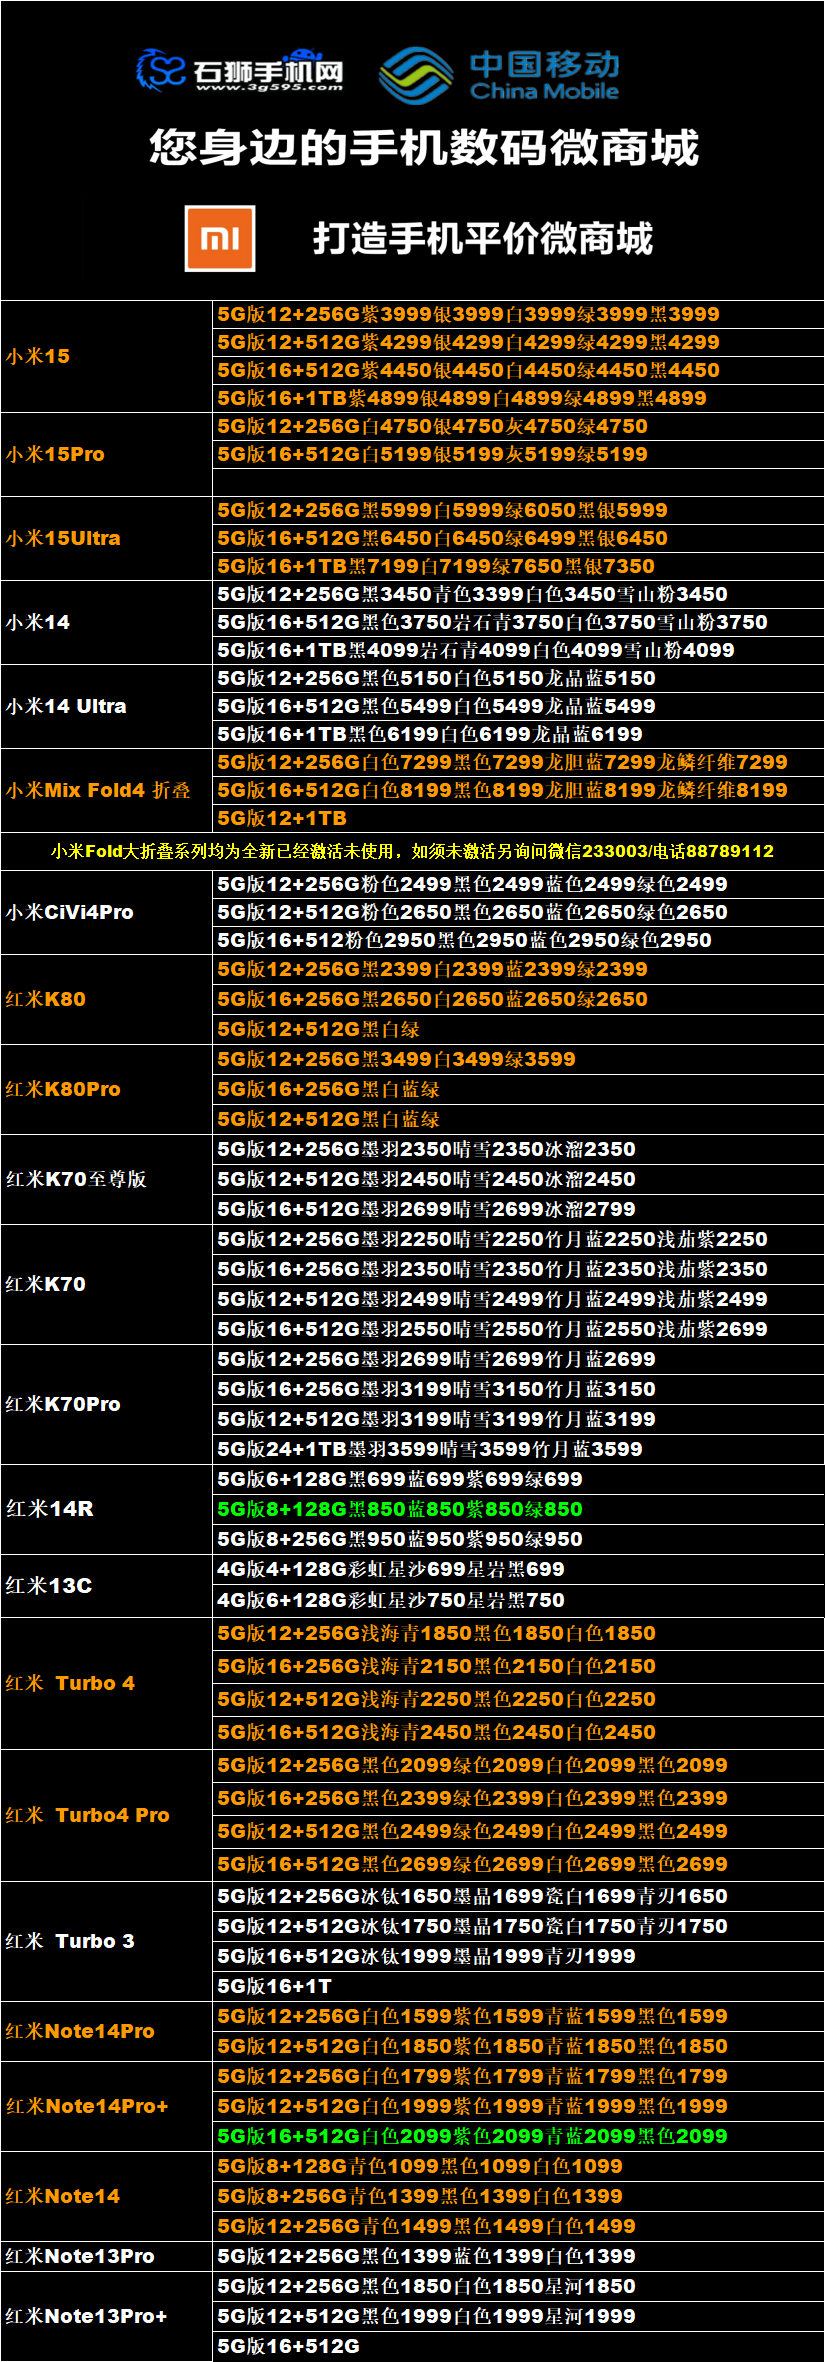Click 小米15Ultra 16+1TB row with 7650
825x2362 pixels.
pos(518,566)
